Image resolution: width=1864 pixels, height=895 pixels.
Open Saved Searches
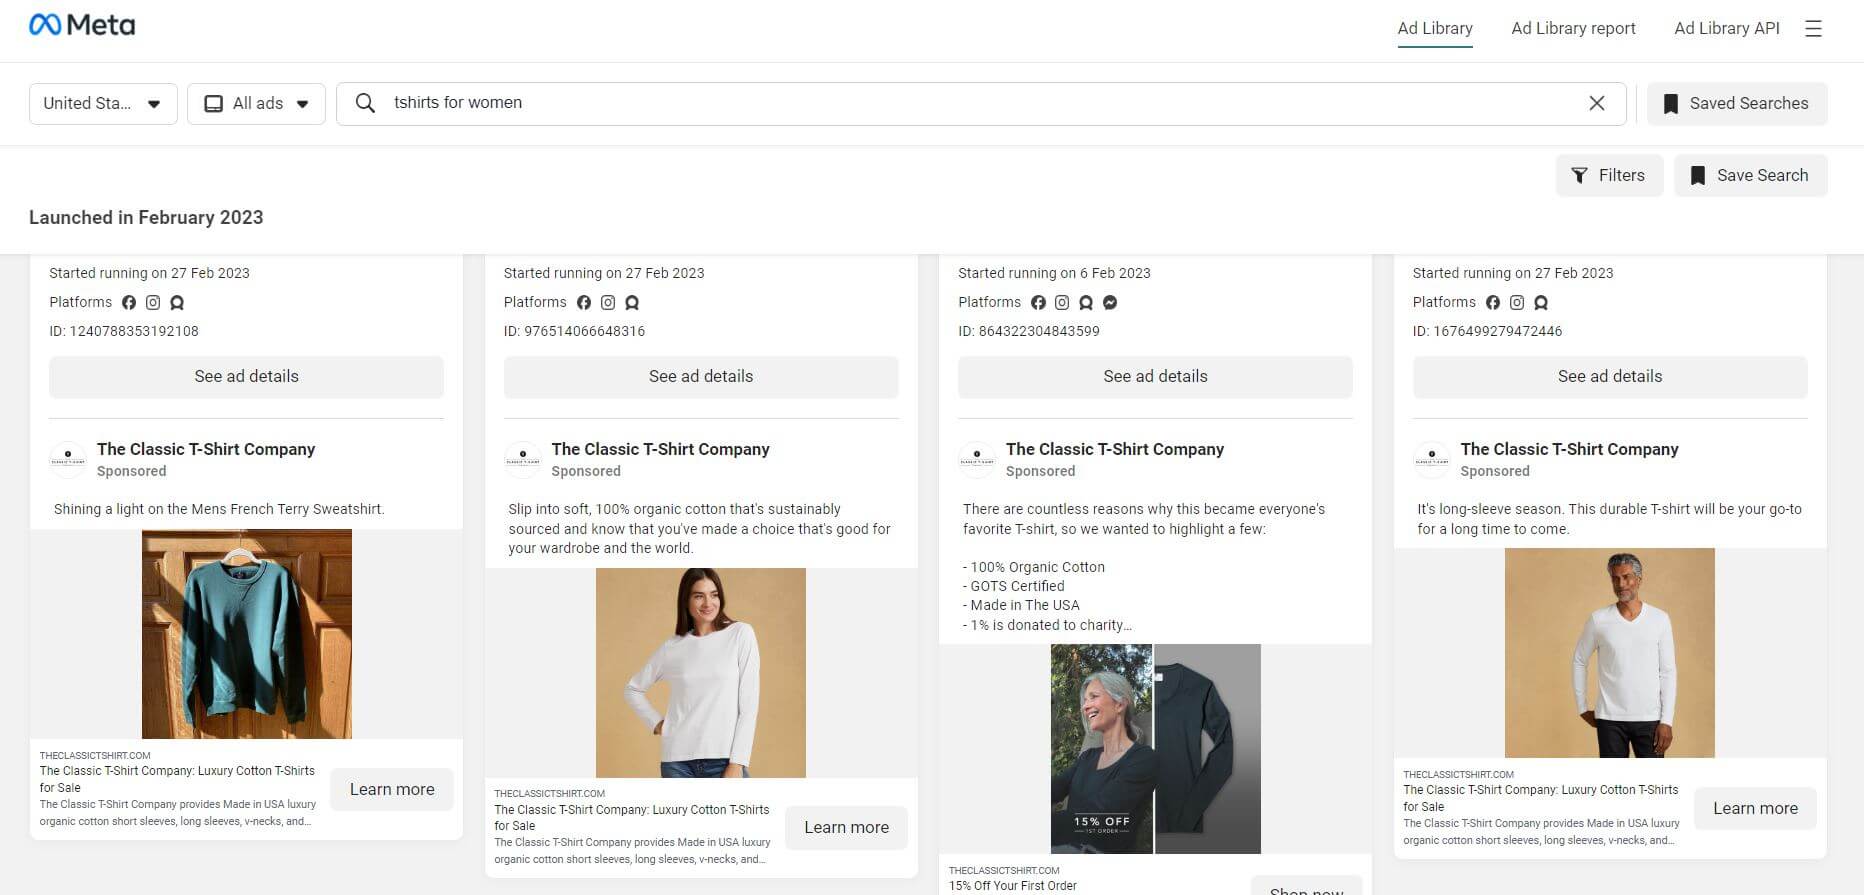[x=1736, y=104]
